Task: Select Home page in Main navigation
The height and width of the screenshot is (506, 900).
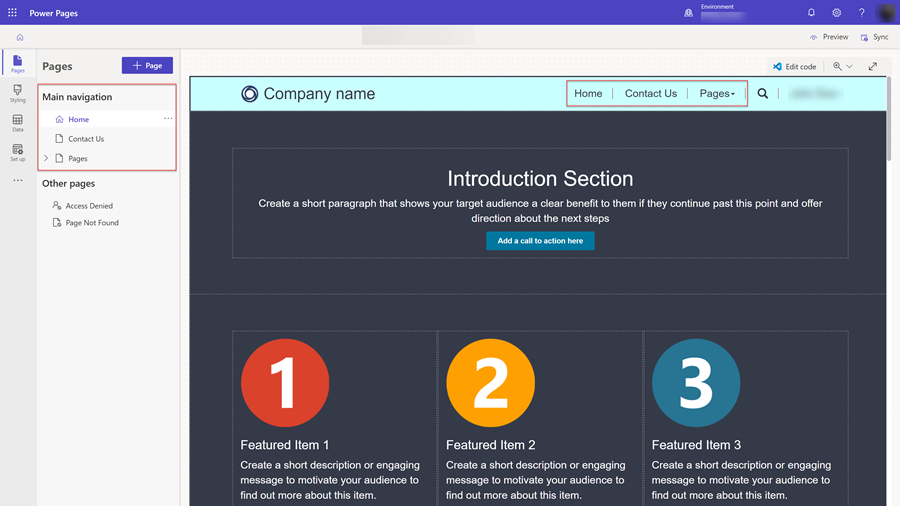Action: (107, 119)
